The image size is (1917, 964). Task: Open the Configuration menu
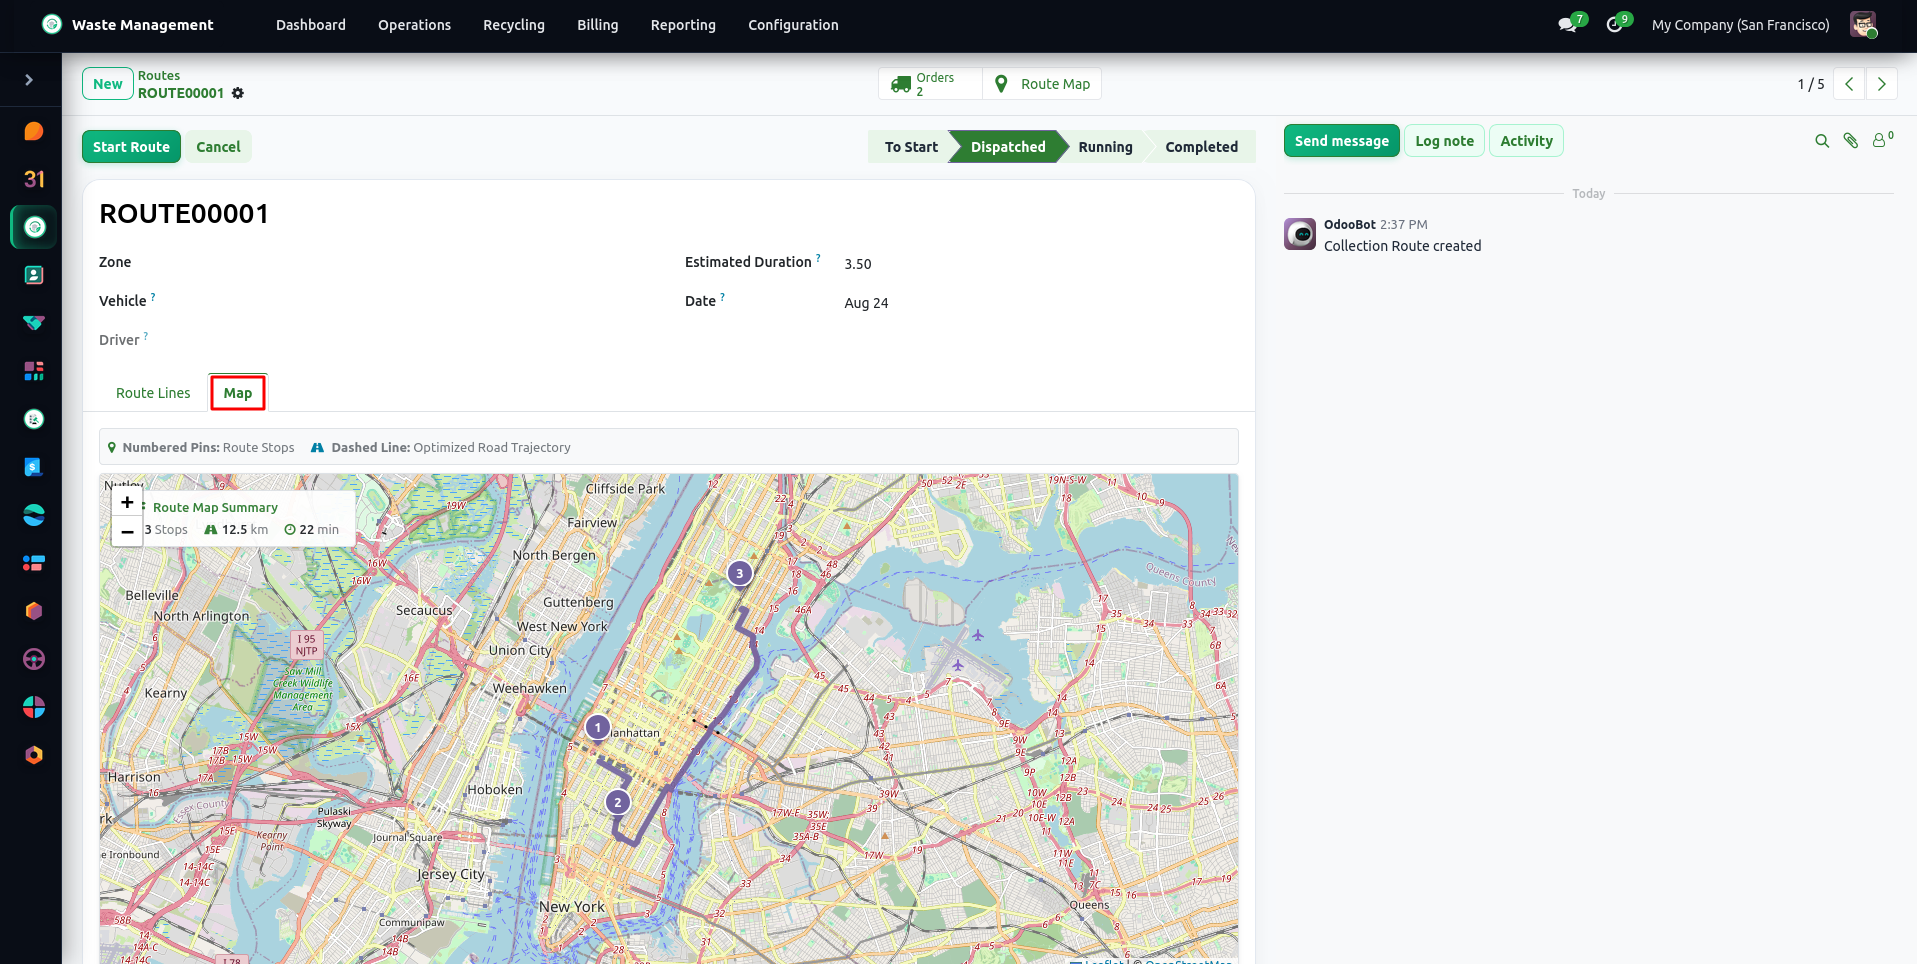click(793, 25)
